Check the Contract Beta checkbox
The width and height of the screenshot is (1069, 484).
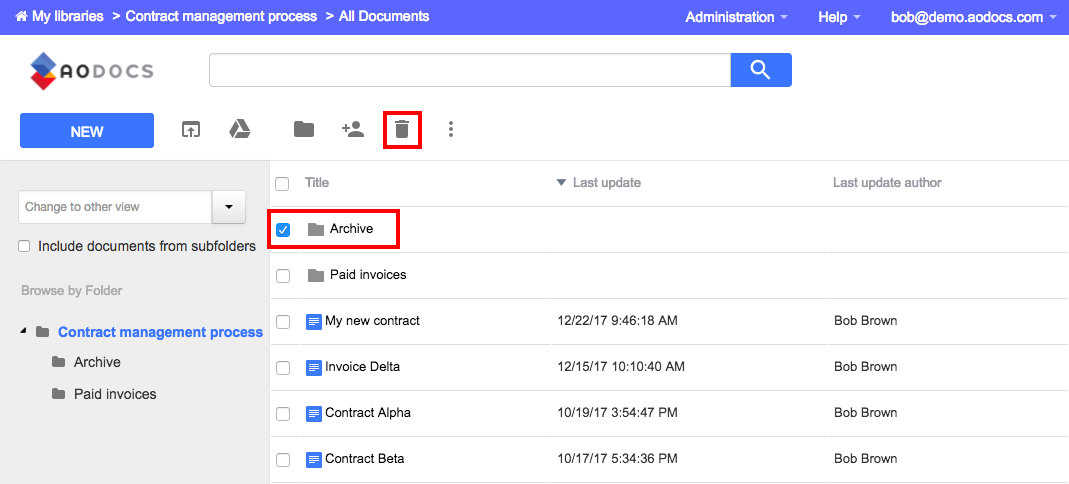click(x=283, y=460)
